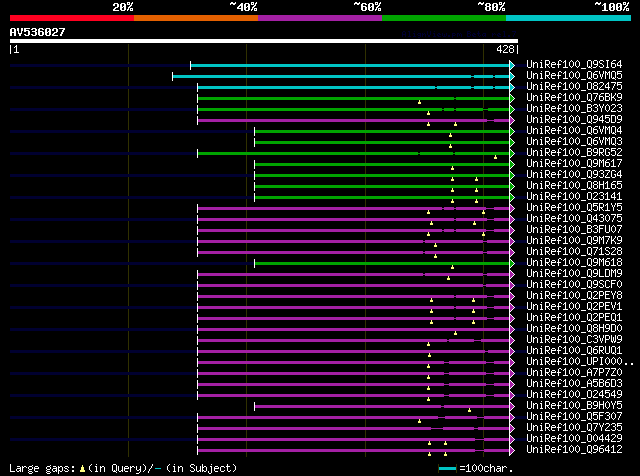
Task: Click the yellow gap marker under UniRef100_B9RG52 bar
Action: [x=495, y=157]
